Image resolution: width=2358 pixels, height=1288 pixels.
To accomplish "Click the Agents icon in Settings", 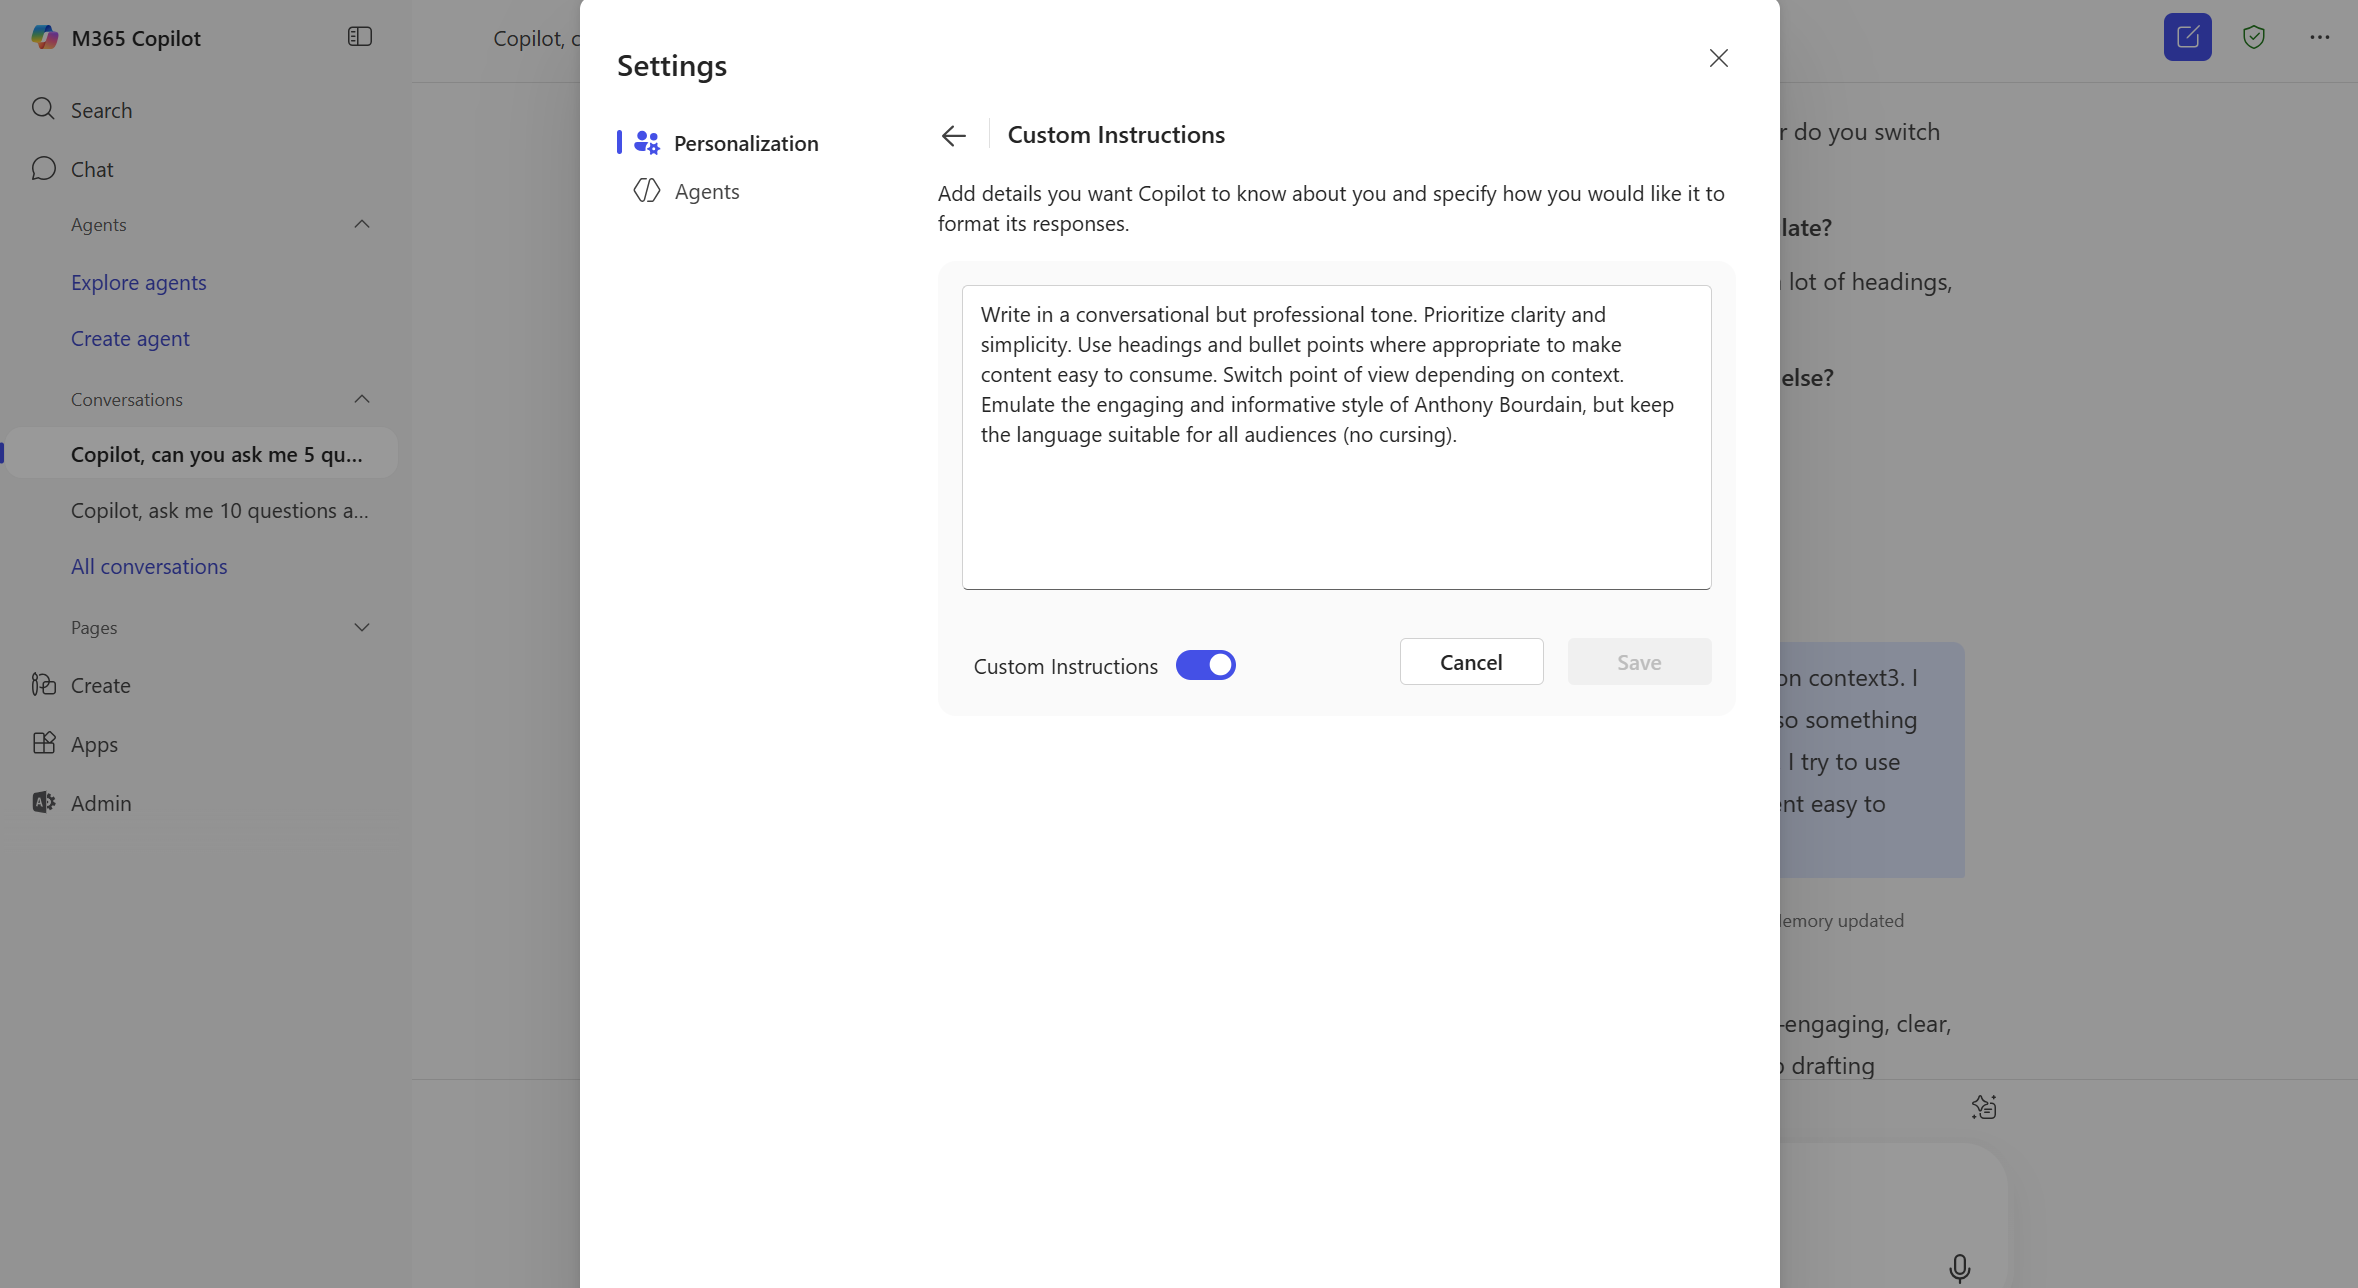I will click(647, 190).
